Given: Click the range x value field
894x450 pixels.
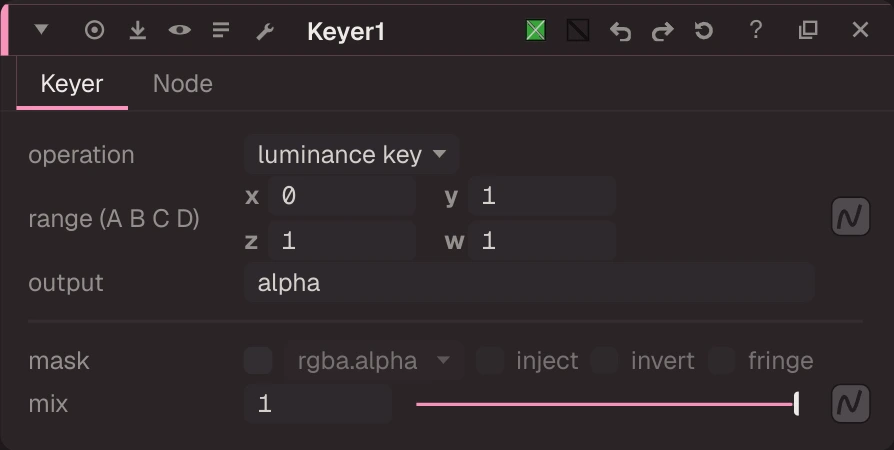Looking at the screenshot, I should coord(342,196).
